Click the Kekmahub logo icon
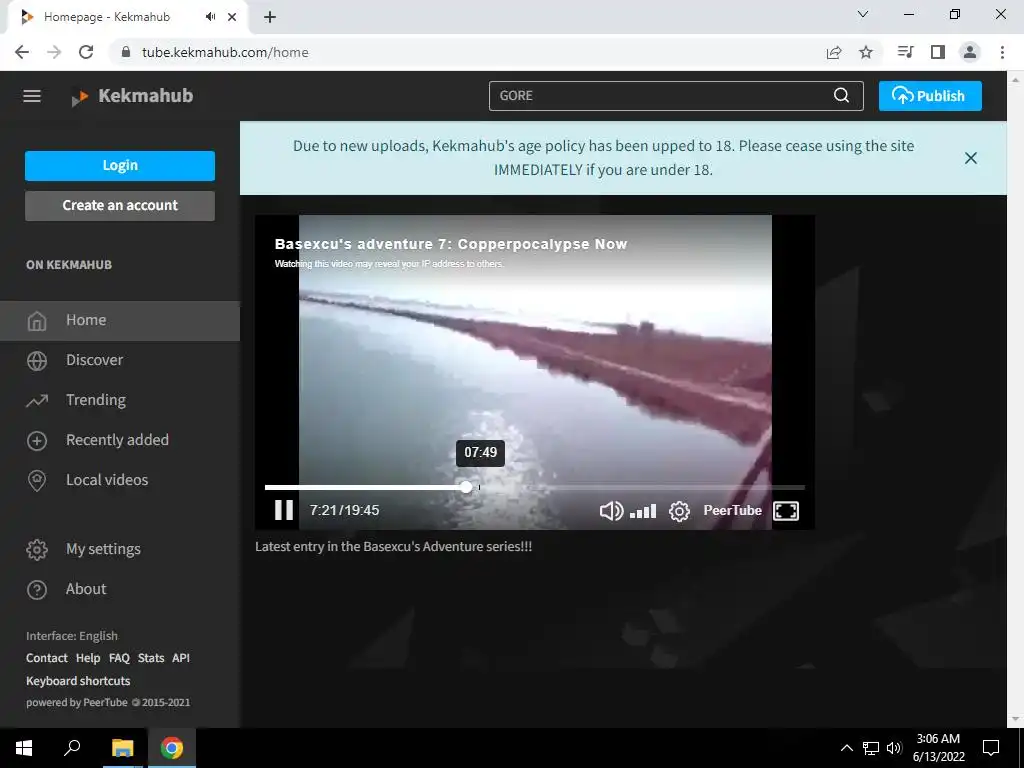Viewport: 1024px width, 768px height. pyautogui.click(x=80, y=97)
